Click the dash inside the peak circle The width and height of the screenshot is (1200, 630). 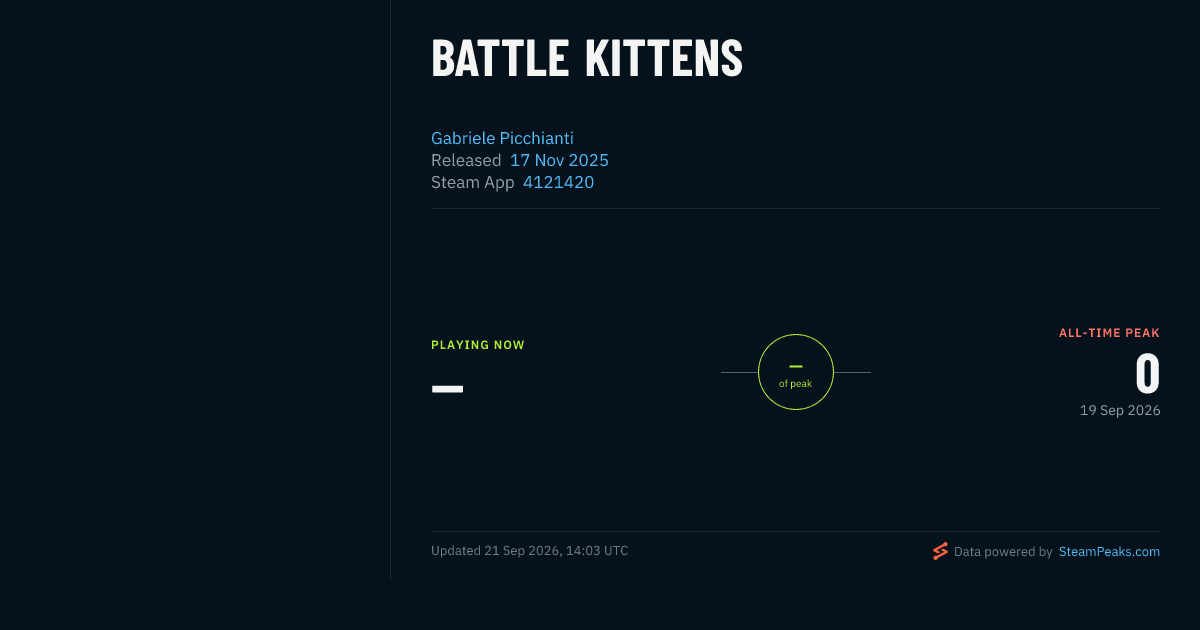[x=796, y=367]
